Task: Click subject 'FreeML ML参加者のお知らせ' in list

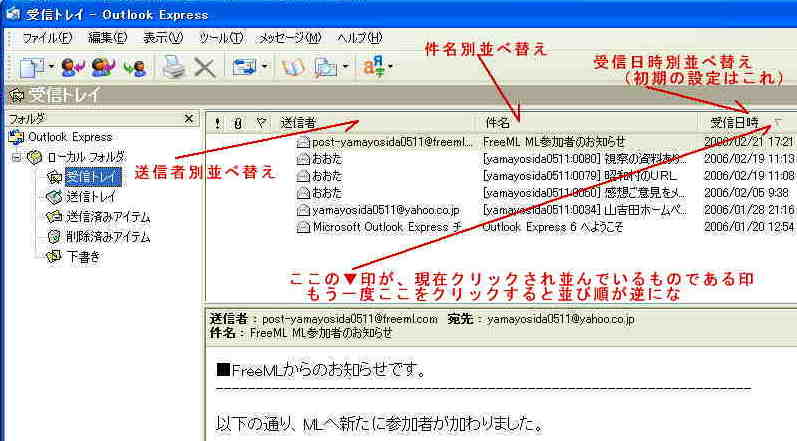Action: [554, 142]
